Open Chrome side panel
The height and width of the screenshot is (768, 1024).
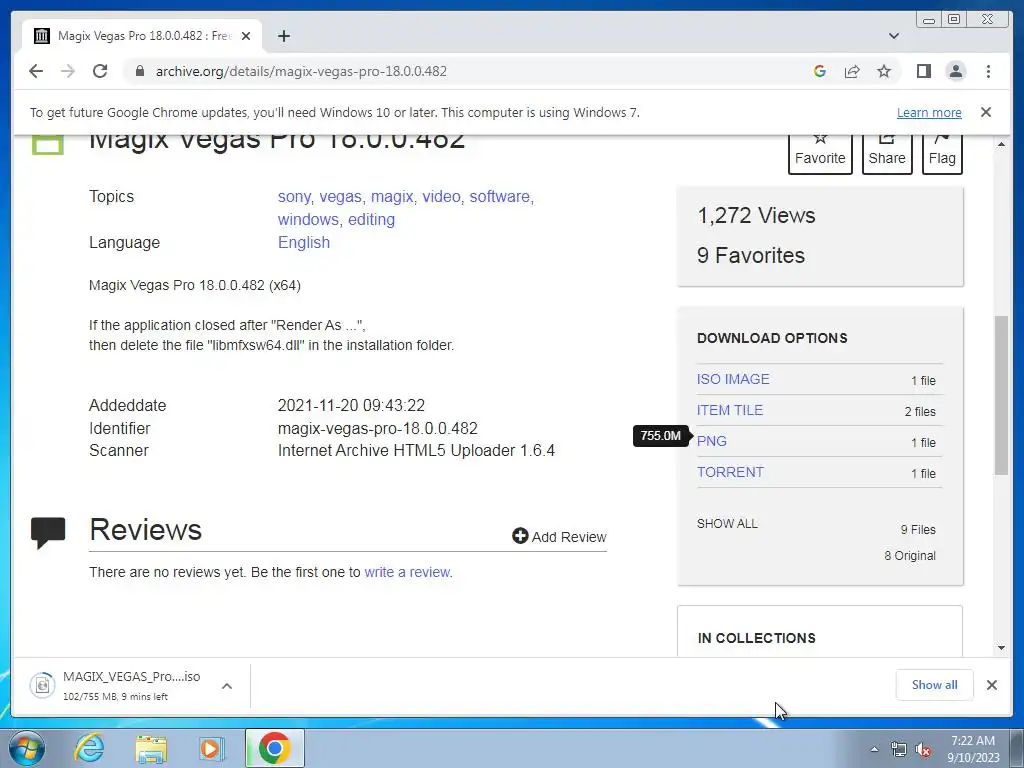coord(923,71)
